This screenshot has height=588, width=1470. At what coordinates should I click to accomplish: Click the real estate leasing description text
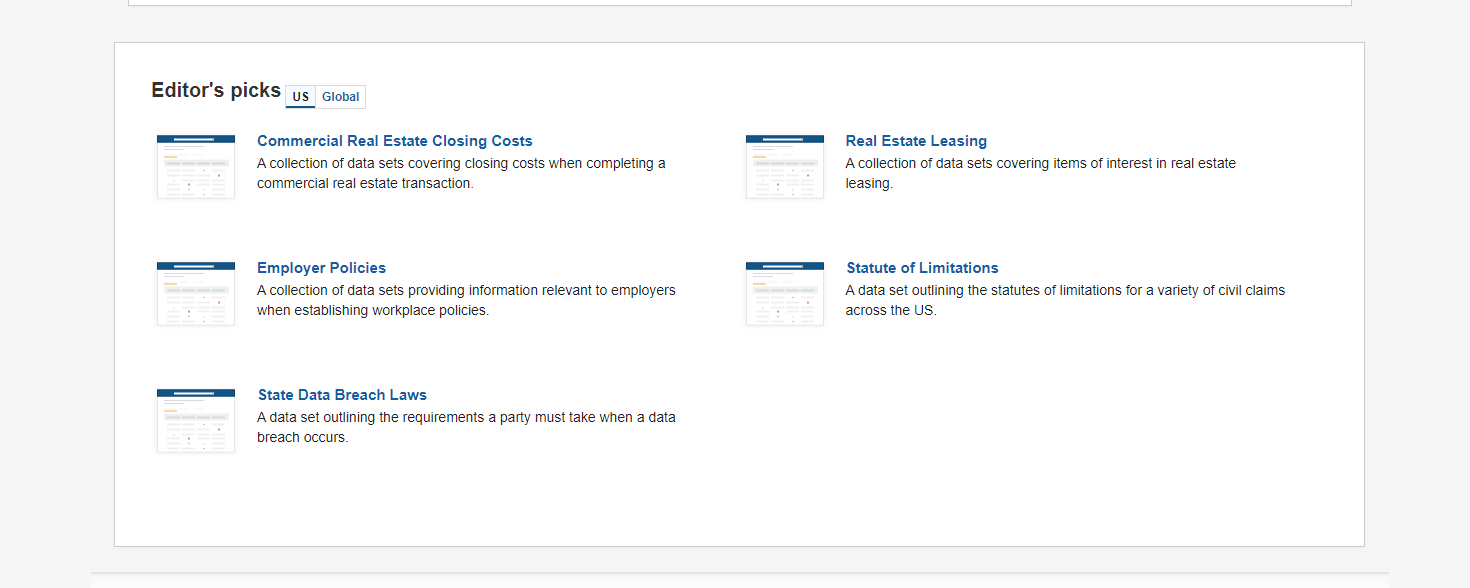[x=1040, y=173]
